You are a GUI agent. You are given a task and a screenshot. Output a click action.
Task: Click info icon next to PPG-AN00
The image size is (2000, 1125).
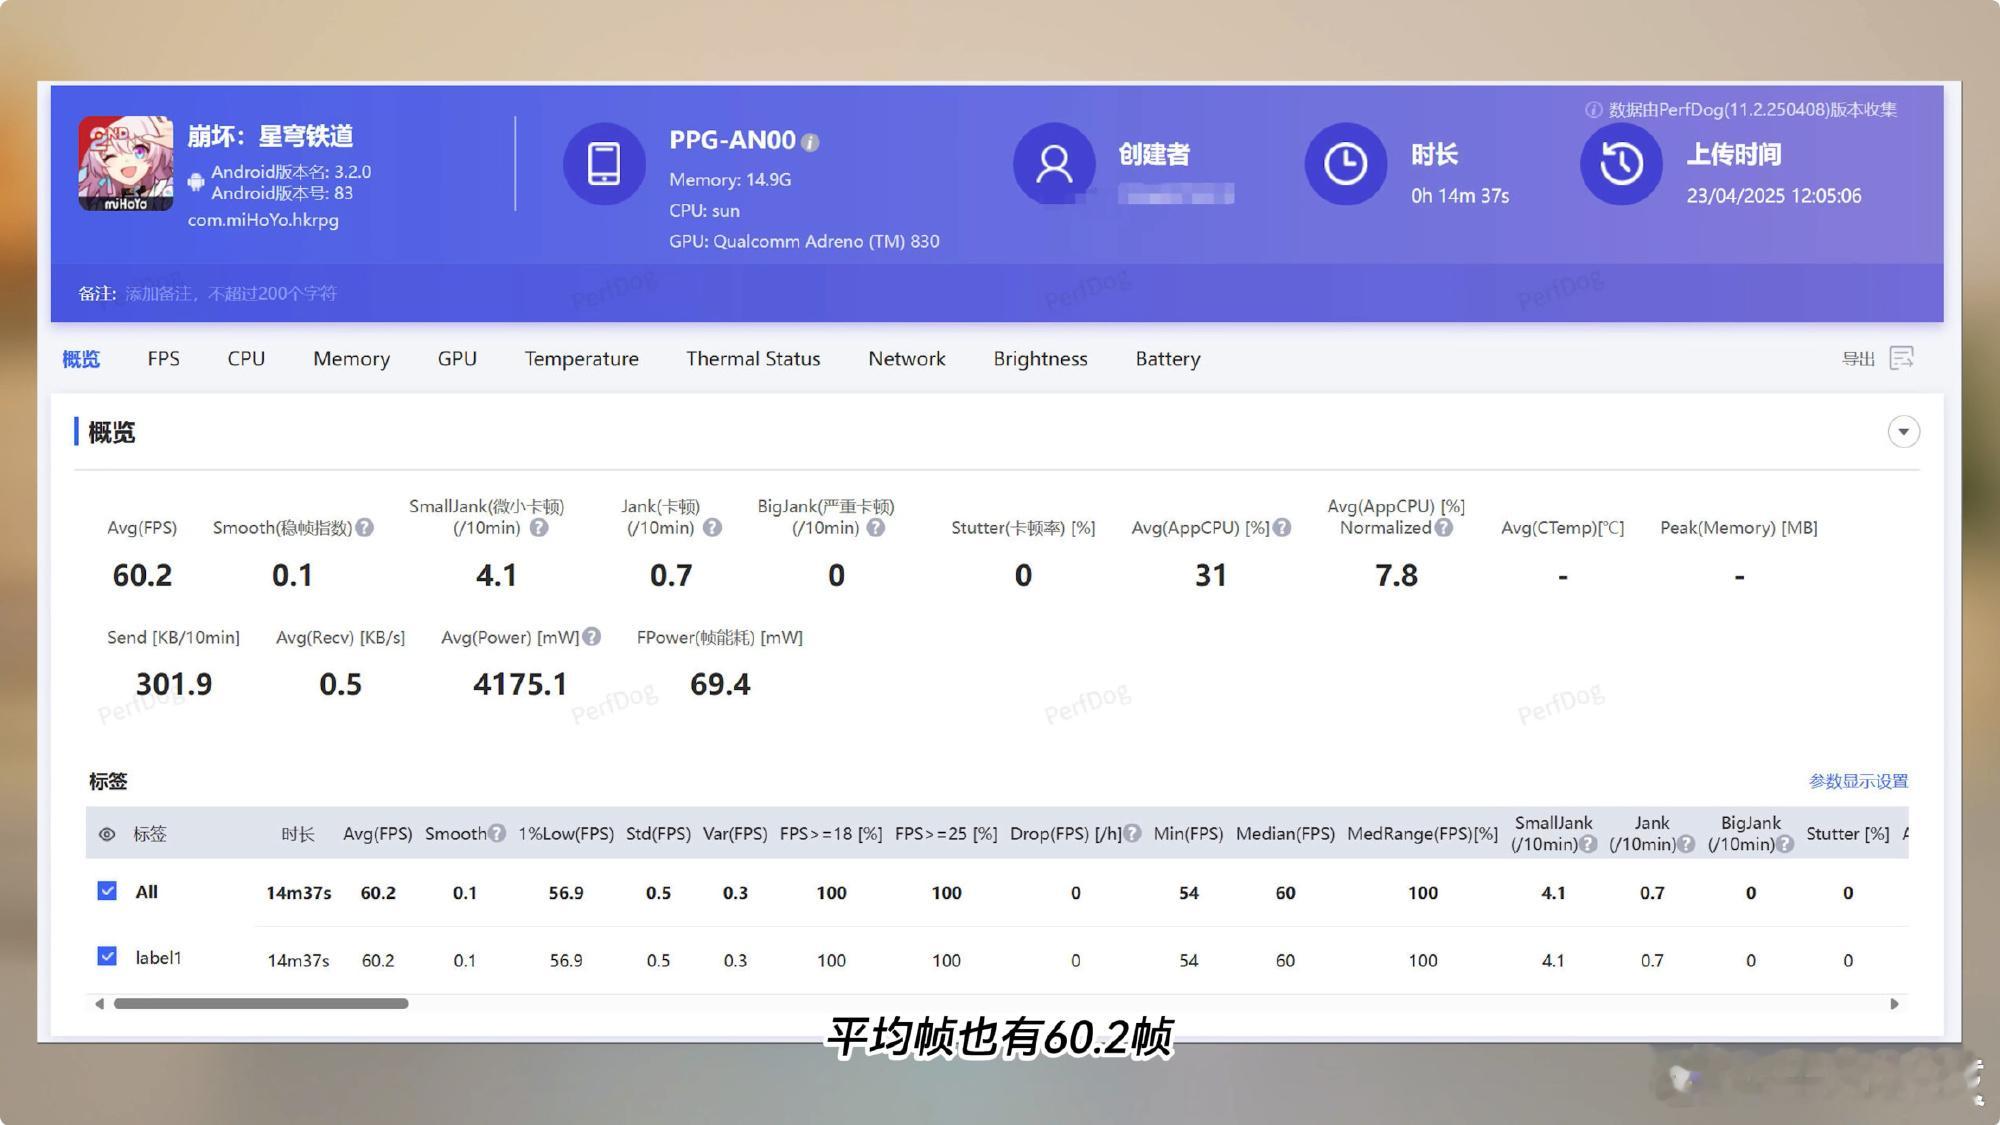point(811,143)
